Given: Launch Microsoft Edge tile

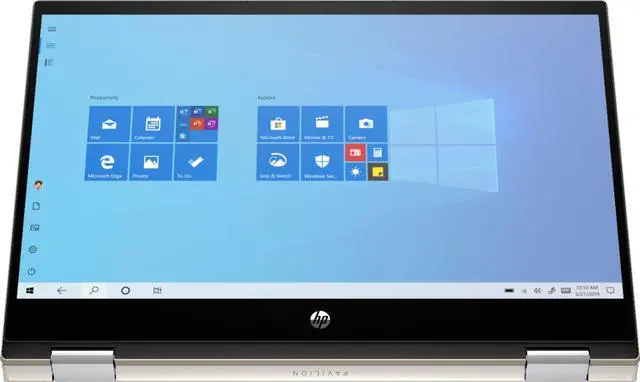Looking at the screenshot, I should [107, 162].
